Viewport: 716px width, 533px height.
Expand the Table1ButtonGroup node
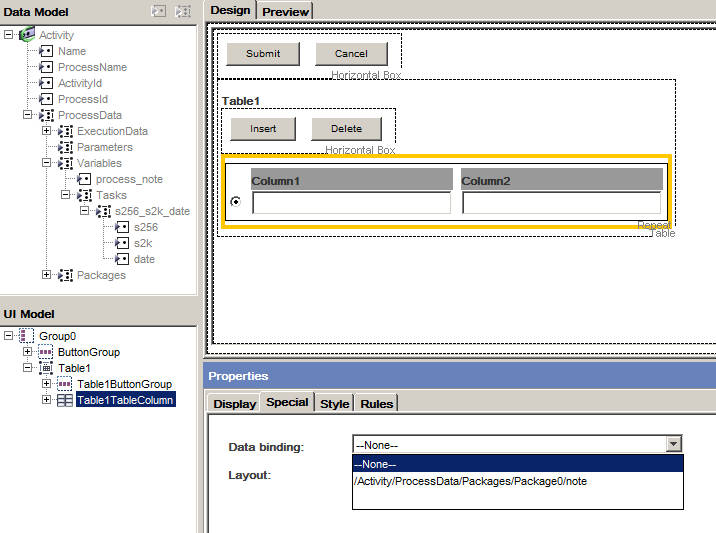pyautogui.click(x=46, y=384)
